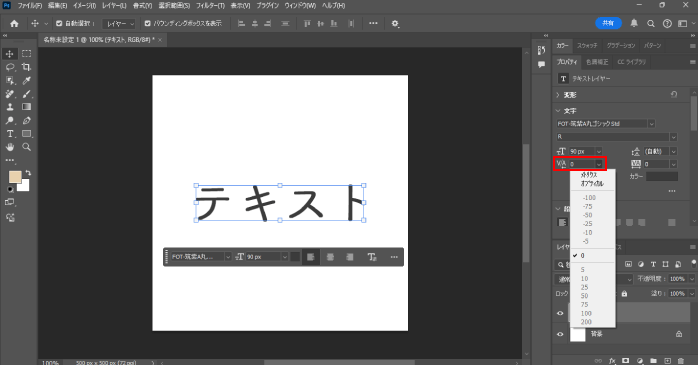Toggle left-align text in the contextual bar
This screenshot has width=698, height=365.
click(311, 257)
